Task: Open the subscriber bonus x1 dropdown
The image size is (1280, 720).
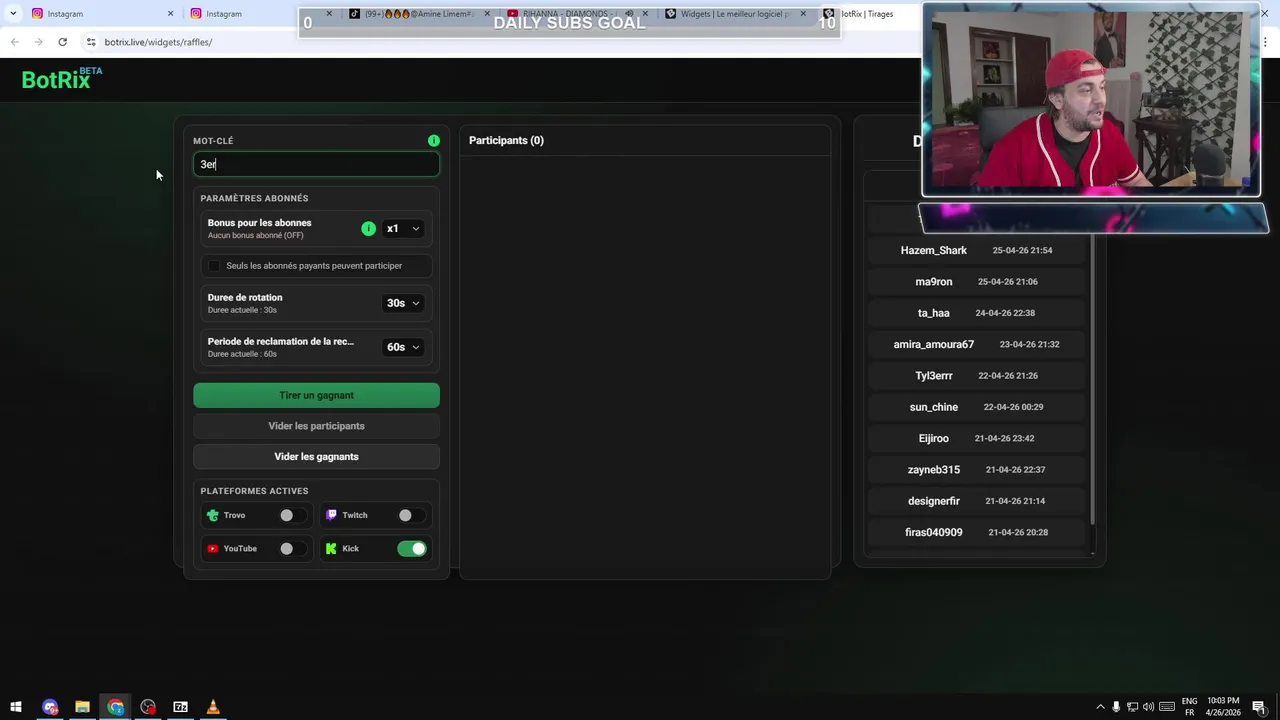Action: [403, 229]
